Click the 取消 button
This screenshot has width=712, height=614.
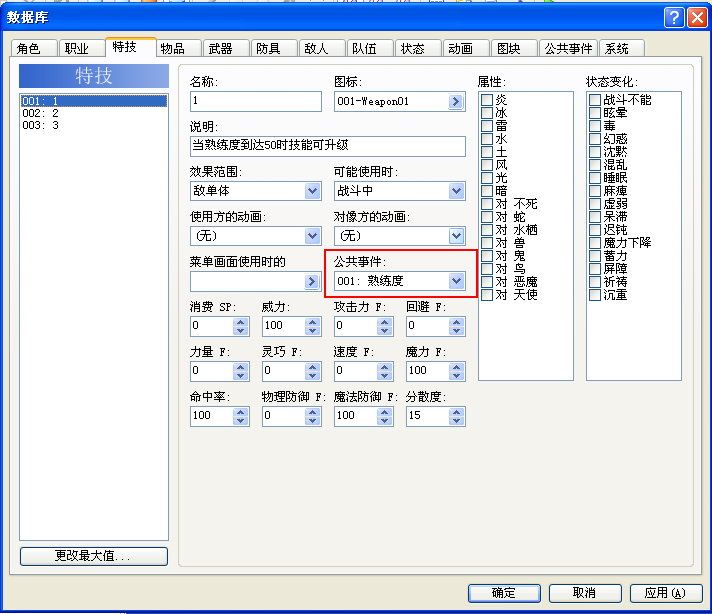click(585, 593)
